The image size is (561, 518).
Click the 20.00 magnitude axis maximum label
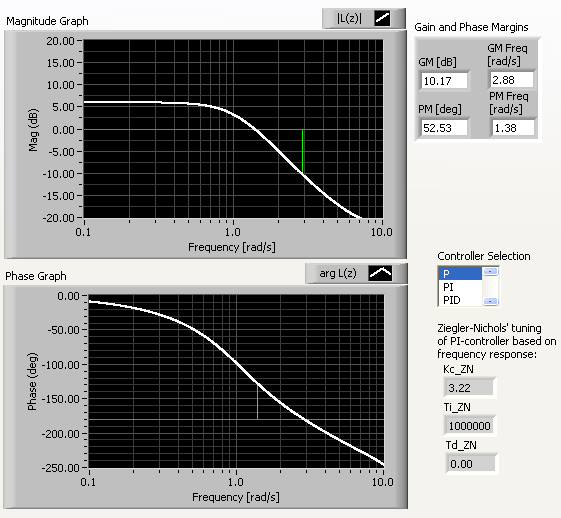pyautogui.click(x=60, y=41)
